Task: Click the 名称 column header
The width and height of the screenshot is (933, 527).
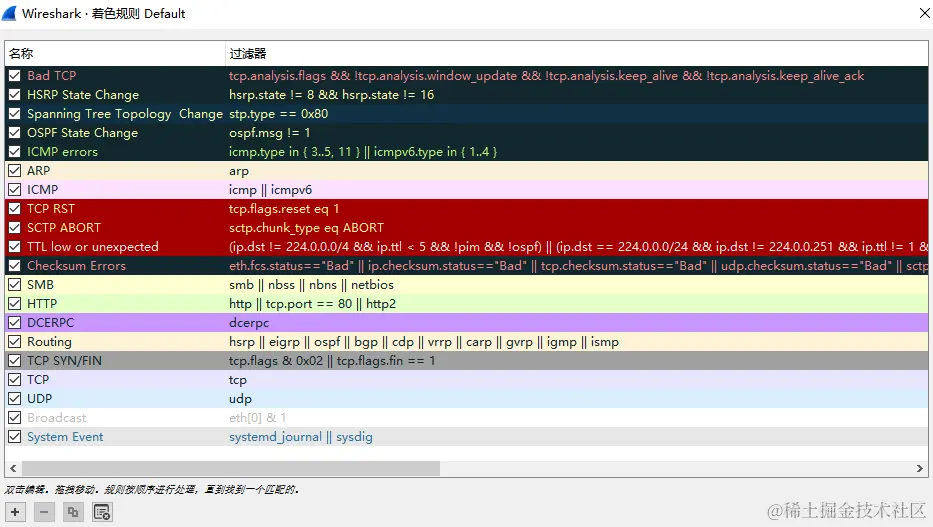Action: [x=115, y=54]
